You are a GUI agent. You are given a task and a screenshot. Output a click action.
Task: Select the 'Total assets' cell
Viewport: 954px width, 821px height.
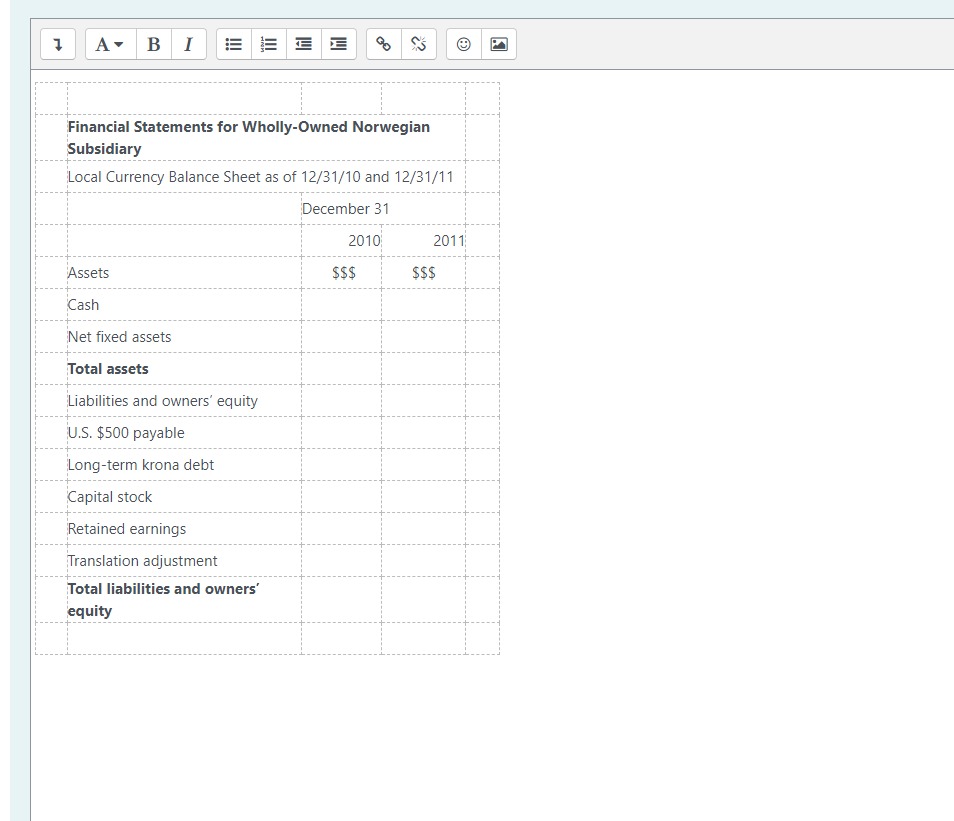(108, 368)
